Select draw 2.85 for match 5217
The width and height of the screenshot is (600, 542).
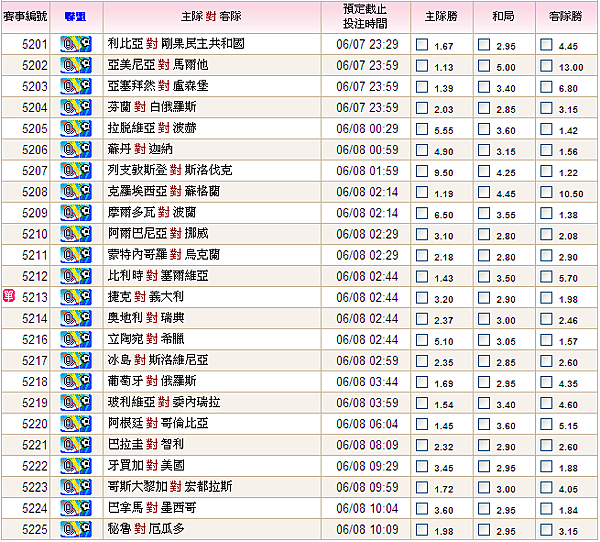pos(484,361)
